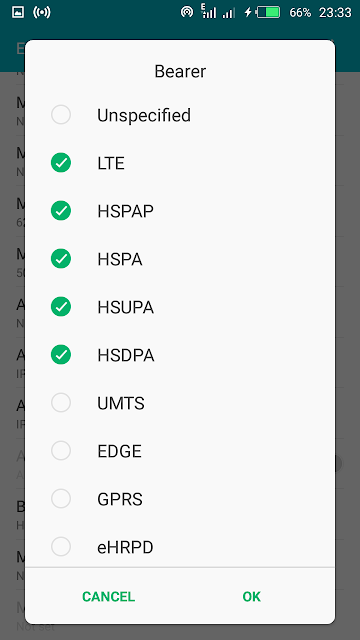The height and width of the screenshot is (640, 360).
Task: Tap the wireless hotspot indicator icon
Action: tap(187, 12)
